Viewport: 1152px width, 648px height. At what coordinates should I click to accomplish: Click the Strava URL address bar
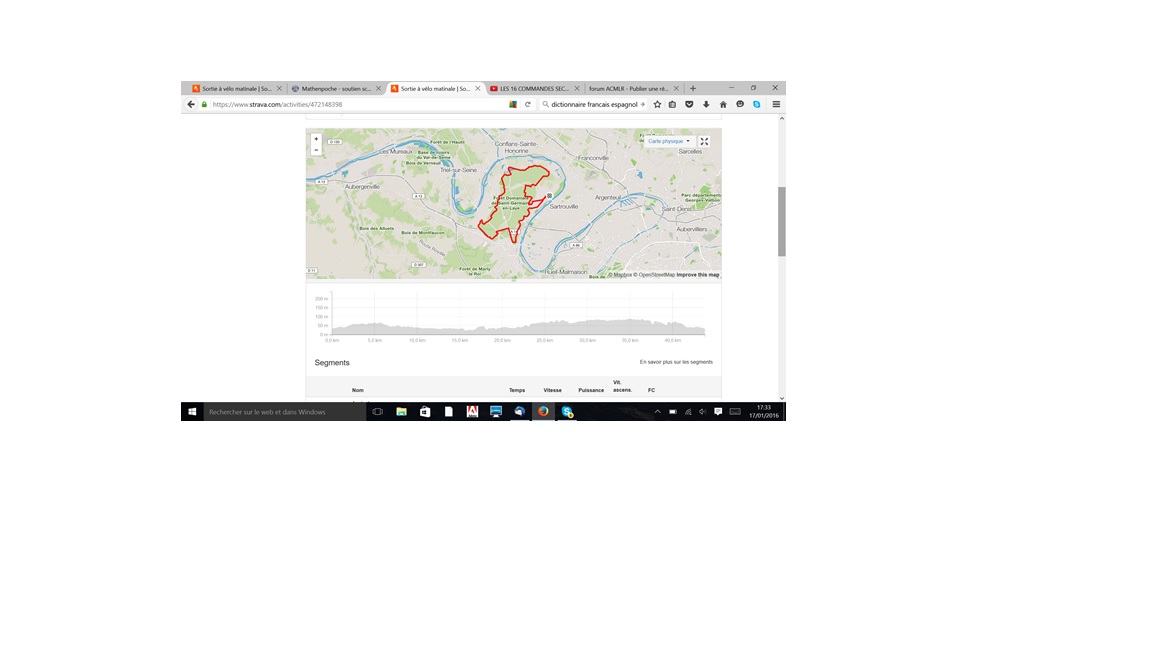[350, 104]
